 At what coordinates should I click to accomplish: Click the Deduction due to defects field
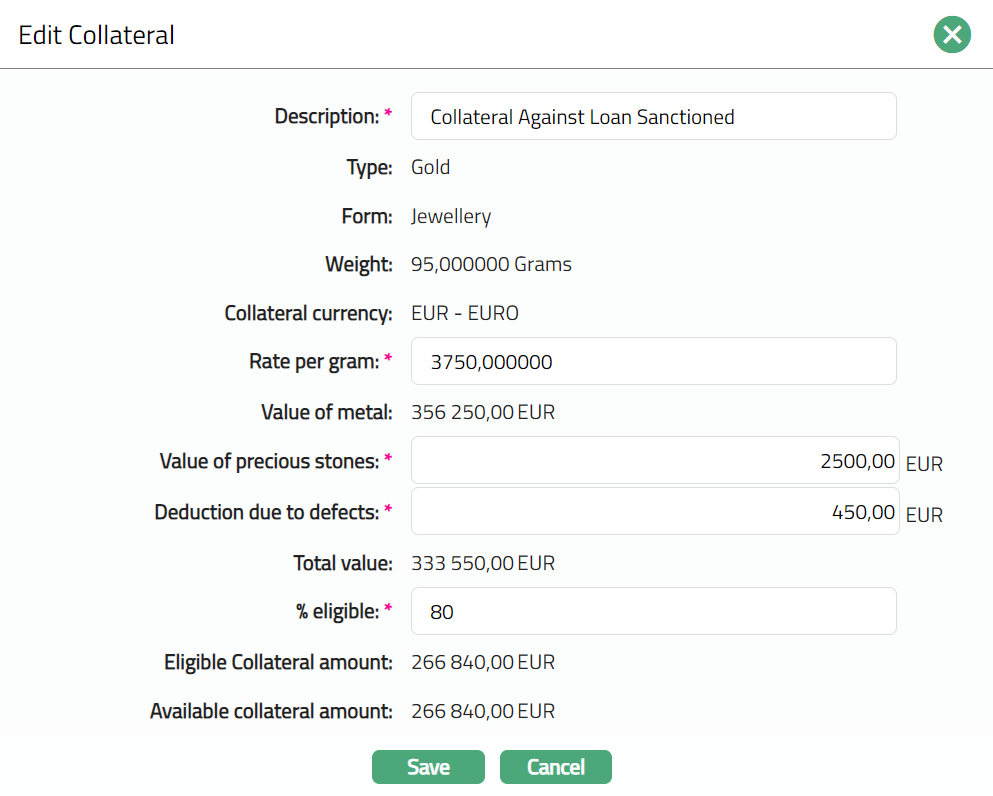pos(655,512)
